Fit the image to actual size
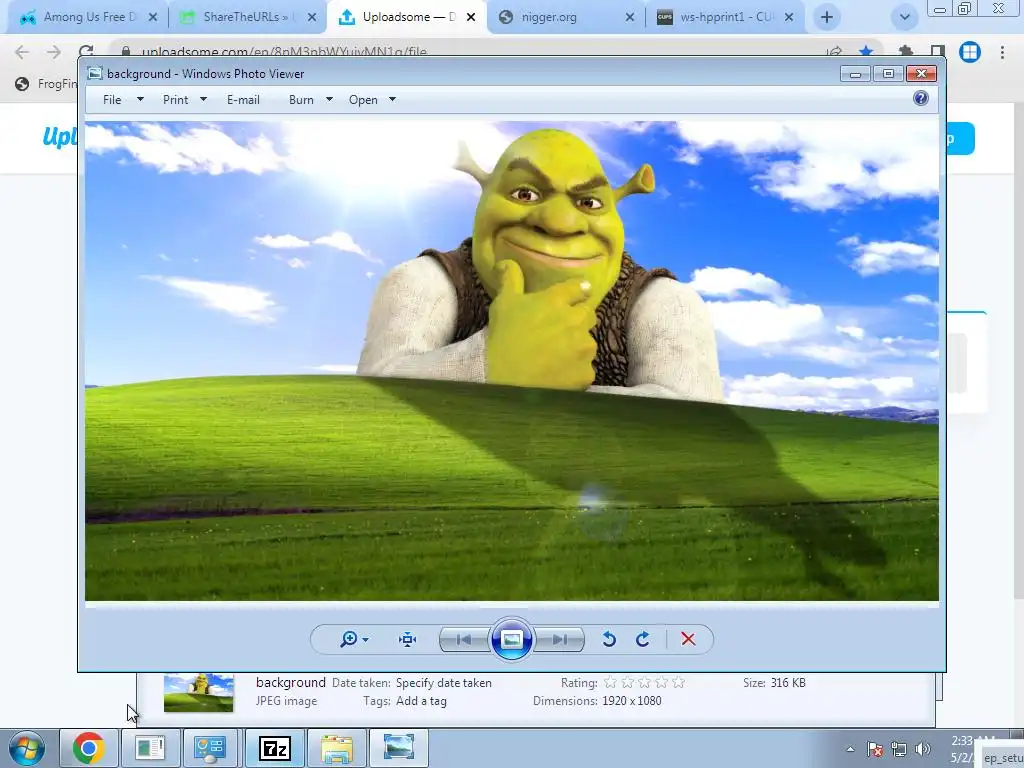 [408, 639]
